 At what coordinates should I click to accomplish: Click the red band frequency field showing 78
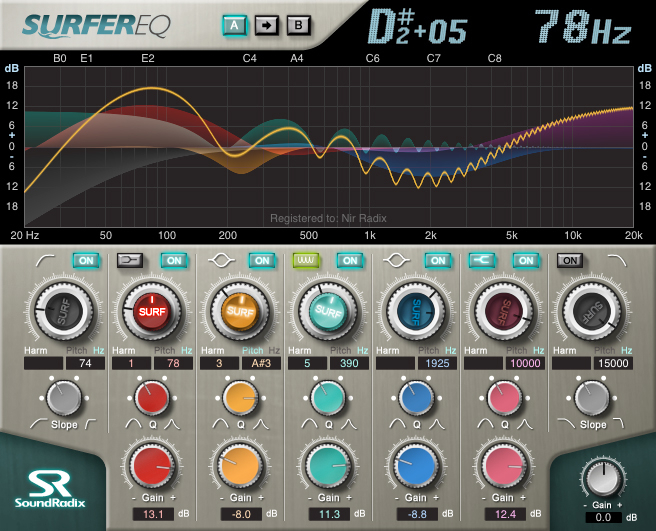pos(174,363)
